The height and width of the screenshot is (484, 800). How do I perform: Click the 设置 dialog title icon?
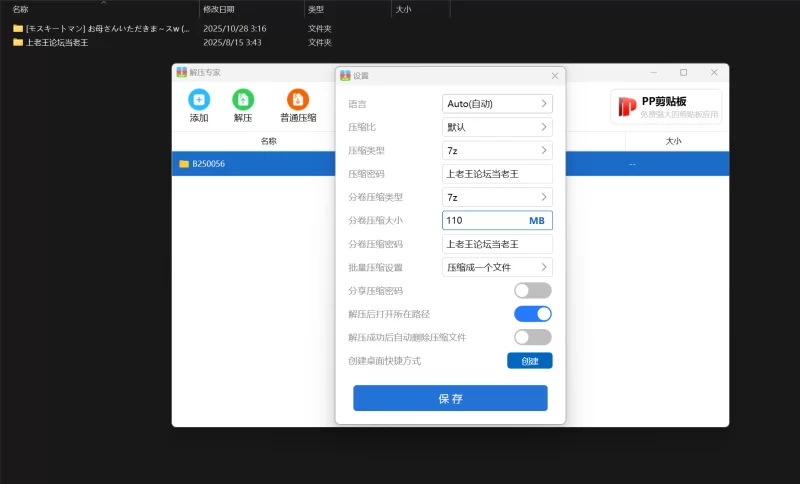click(x=345, y=76)
